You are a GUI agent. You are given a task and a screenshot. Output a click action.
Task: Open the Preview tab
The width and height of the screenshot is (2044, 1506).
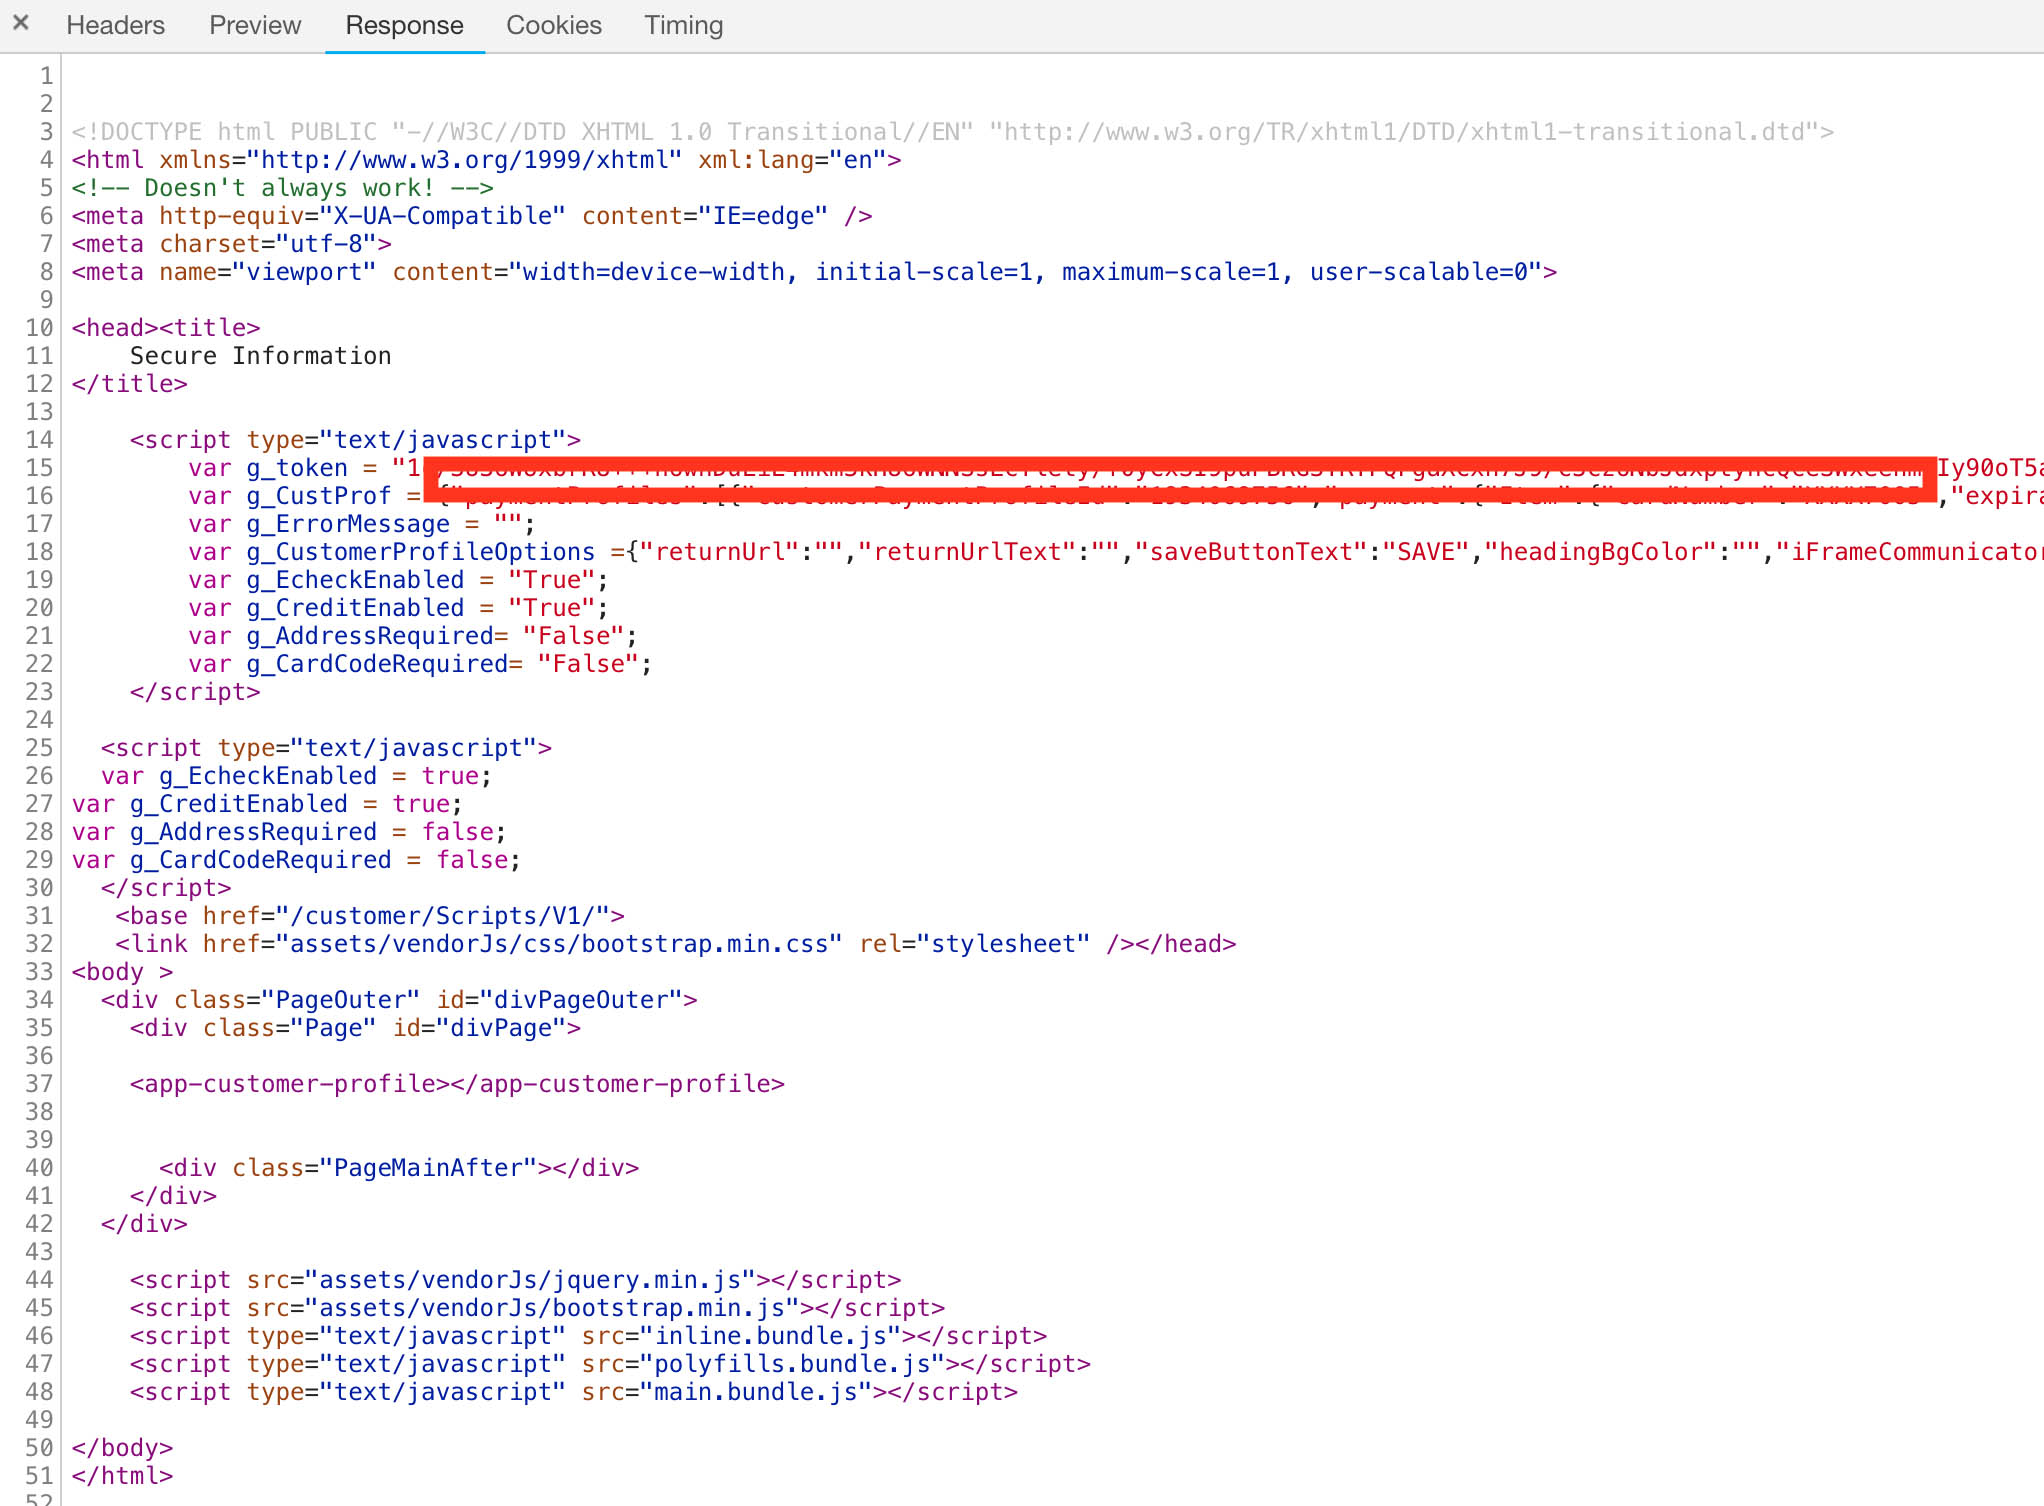coord(254,25)
